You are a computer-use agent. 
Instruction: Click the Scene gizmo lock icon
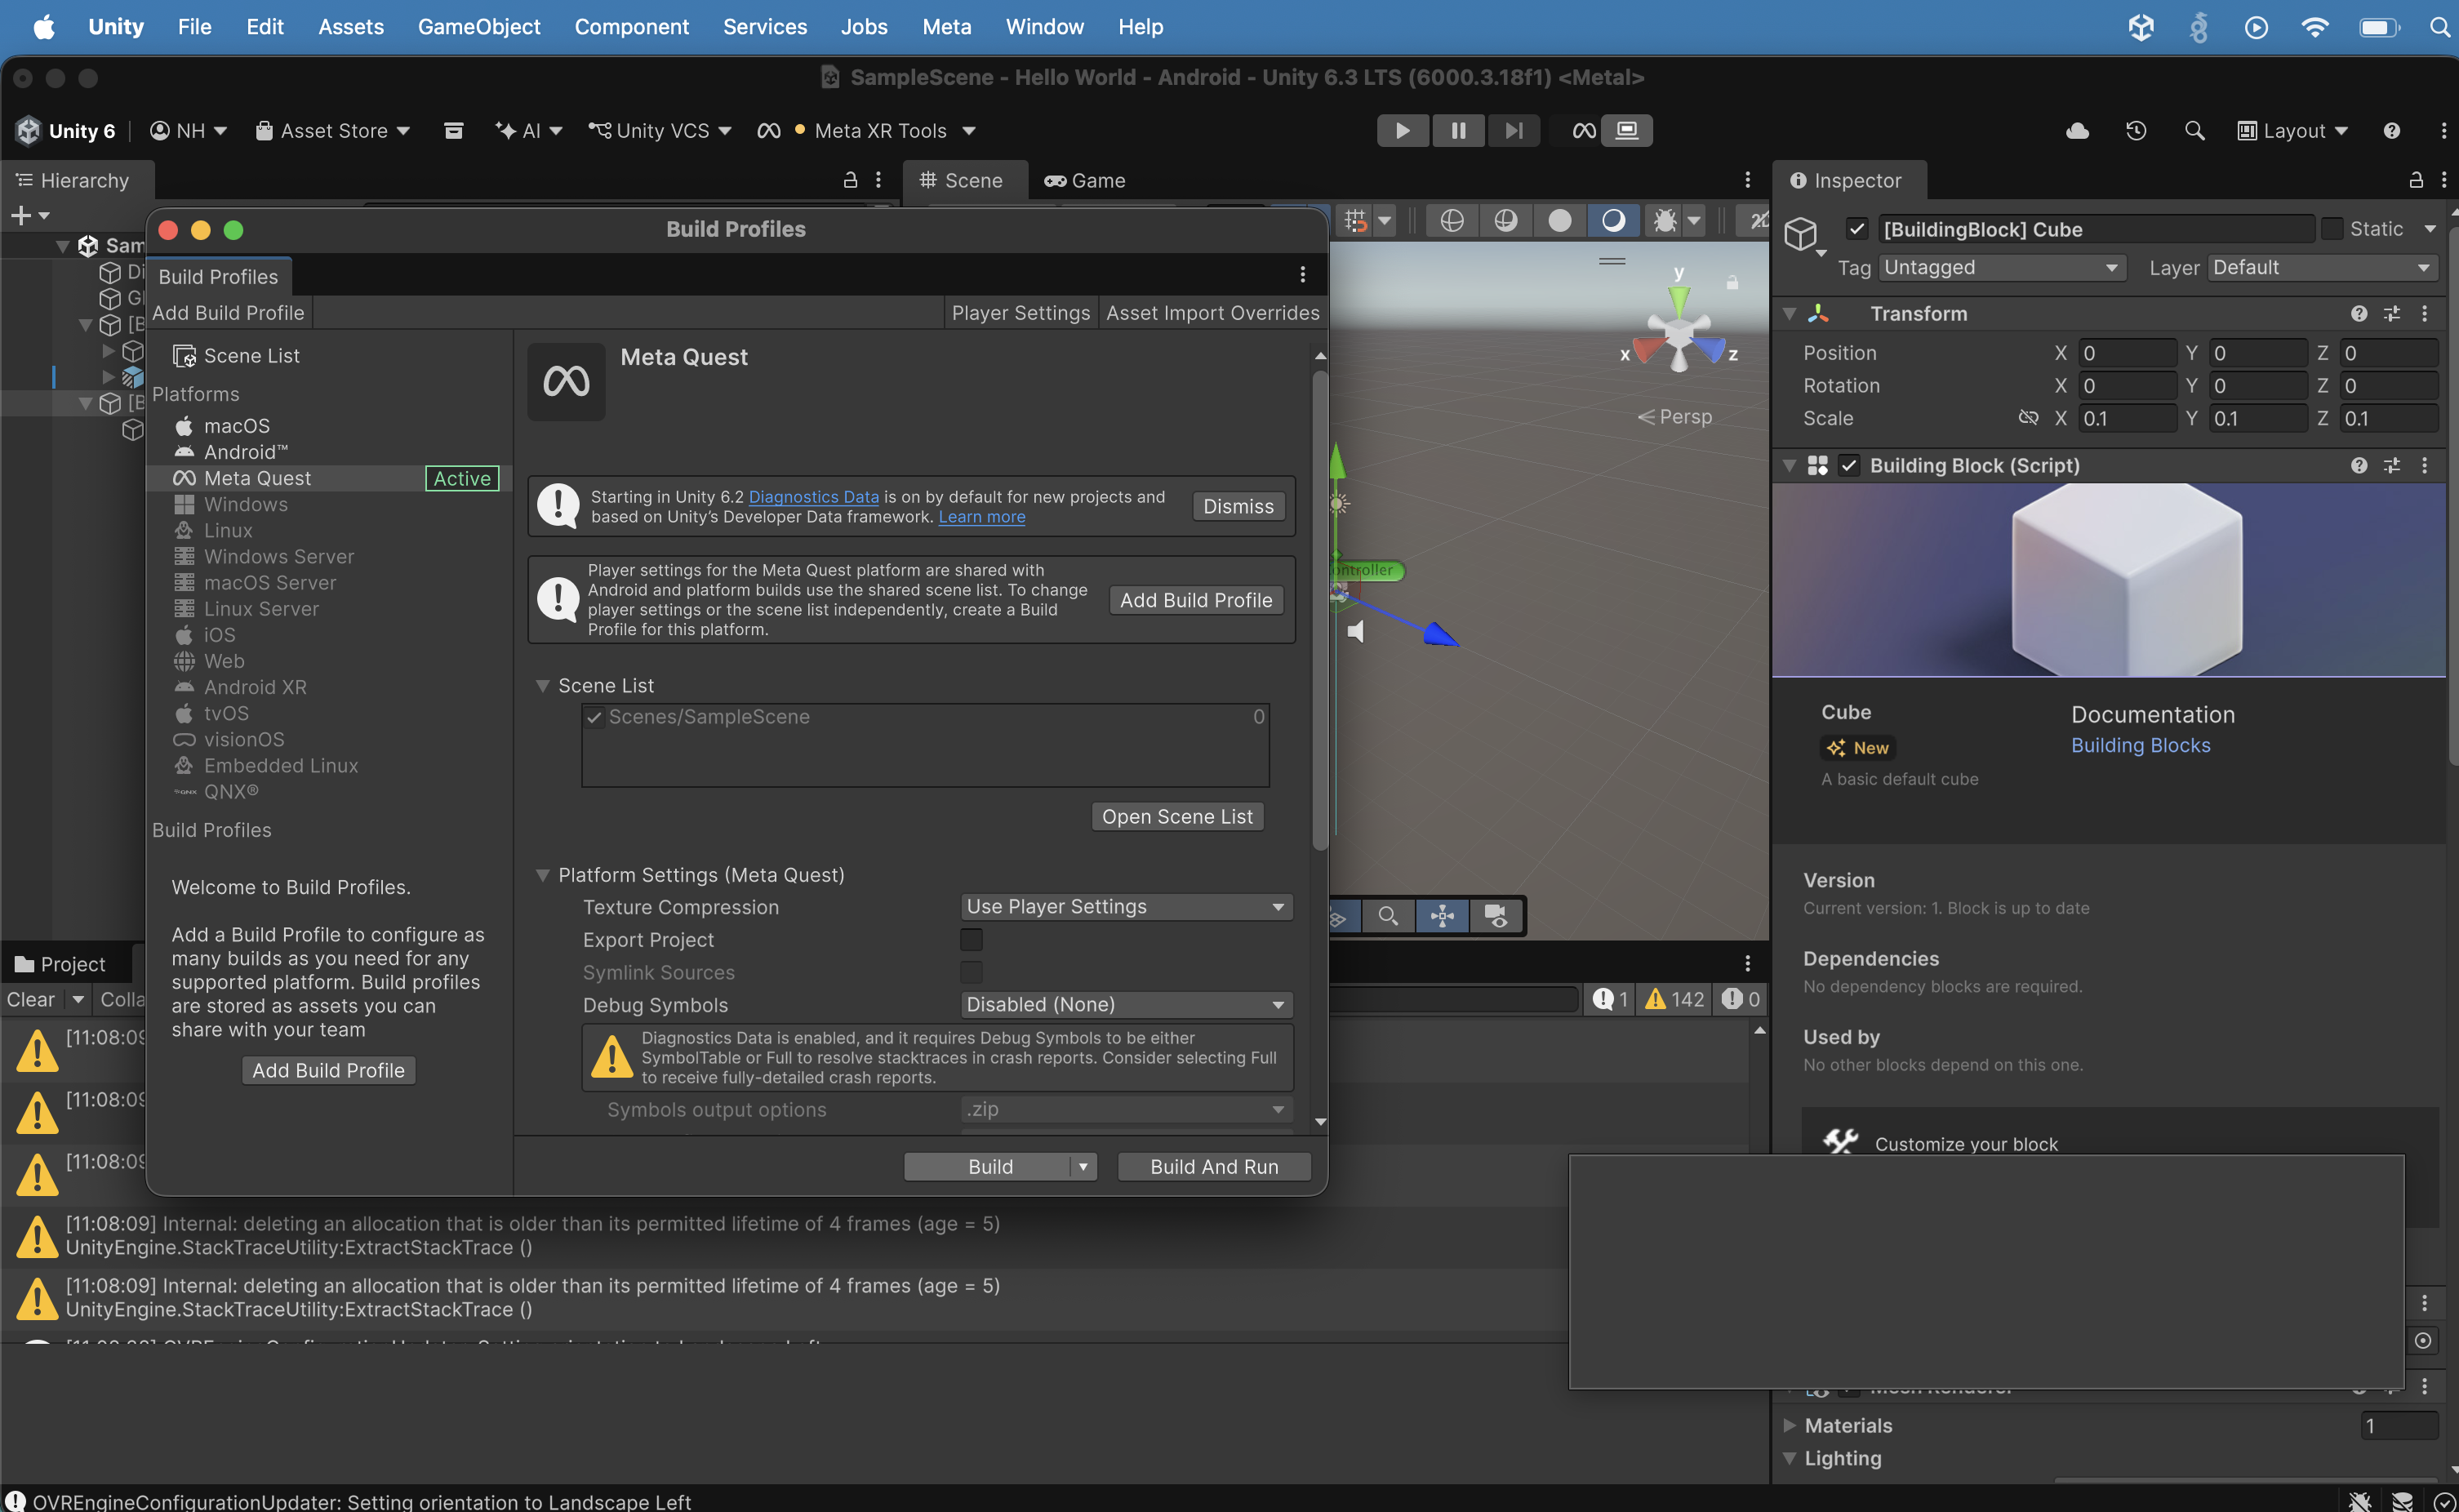coord(1732,283)
